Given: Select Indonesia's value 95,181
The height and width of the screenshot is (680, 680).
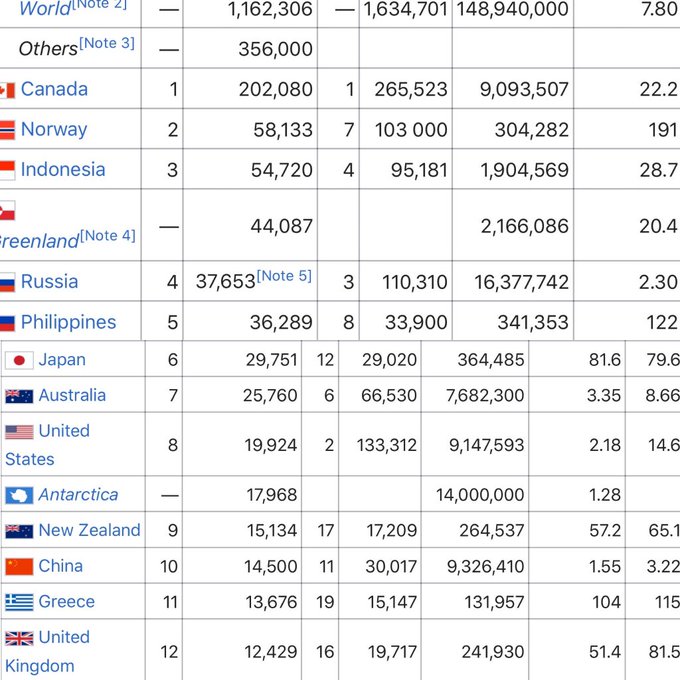Looking at the screenshot, I should 419,170.
